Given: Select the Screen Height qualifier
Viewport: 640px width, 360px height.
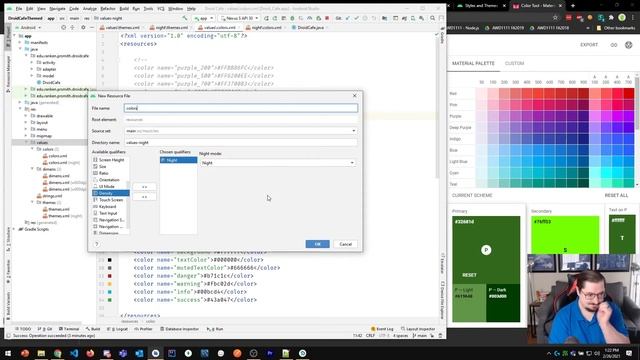Looking at the screenshot, I should (x=111, y=160).
